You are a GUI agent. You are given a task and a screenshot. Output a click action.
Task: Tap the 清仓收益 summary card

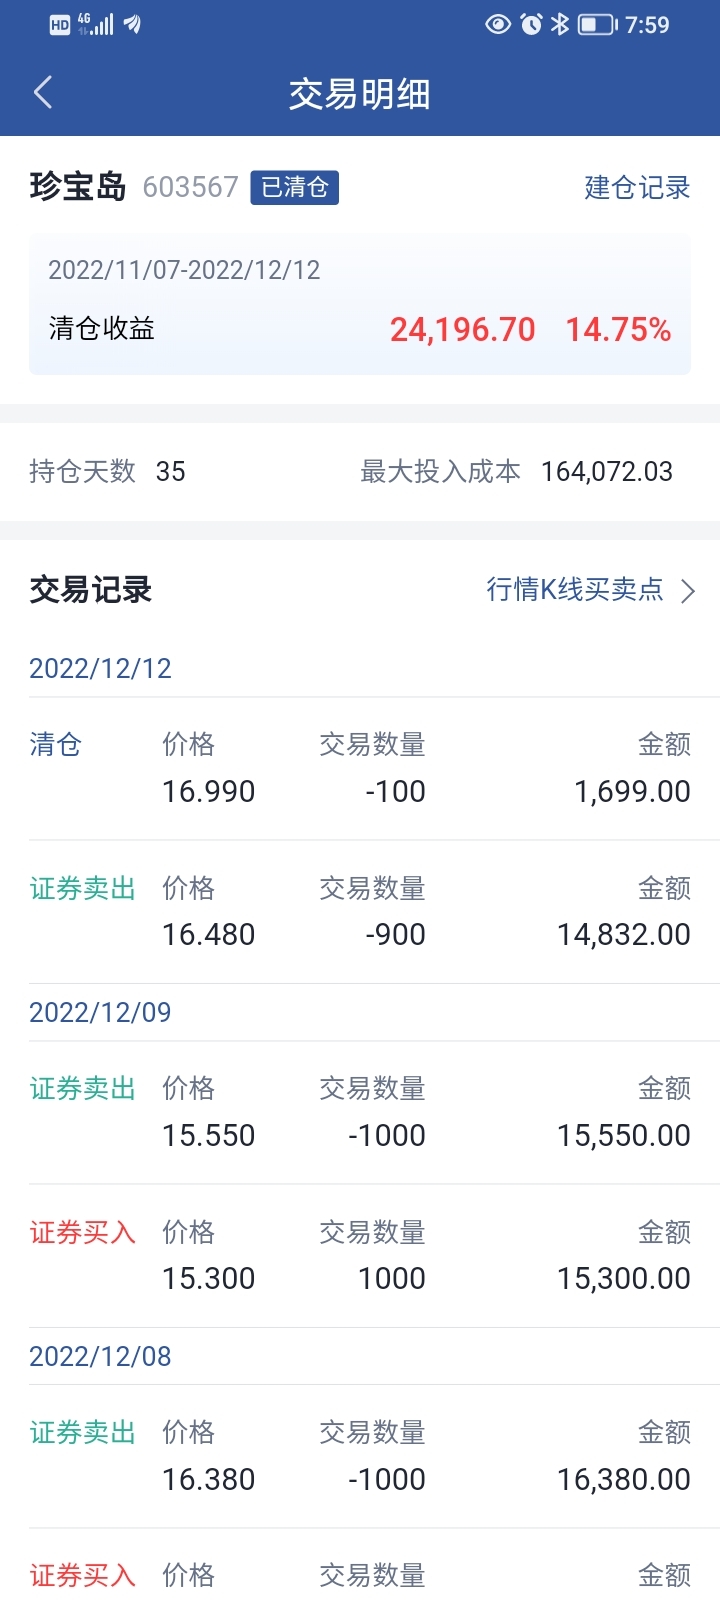pyautogui.click(x=360, y=304)
